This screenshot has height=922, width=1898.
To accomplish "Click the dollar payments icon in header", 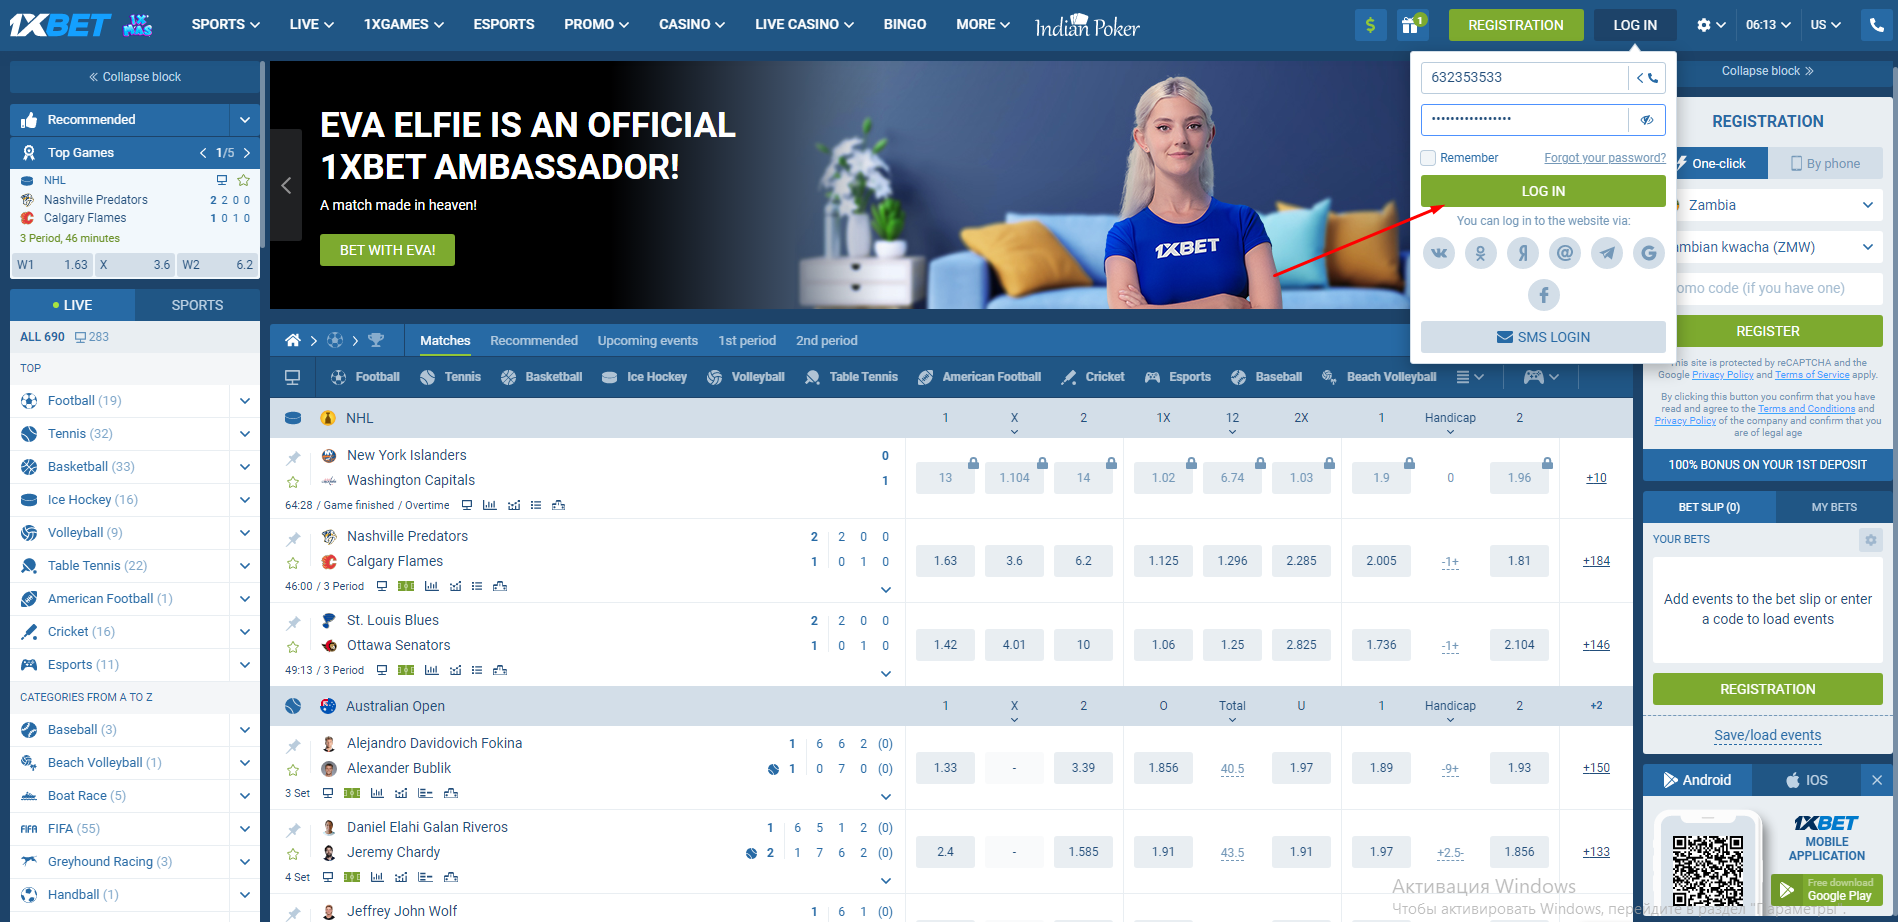I will pos(1370,25).
